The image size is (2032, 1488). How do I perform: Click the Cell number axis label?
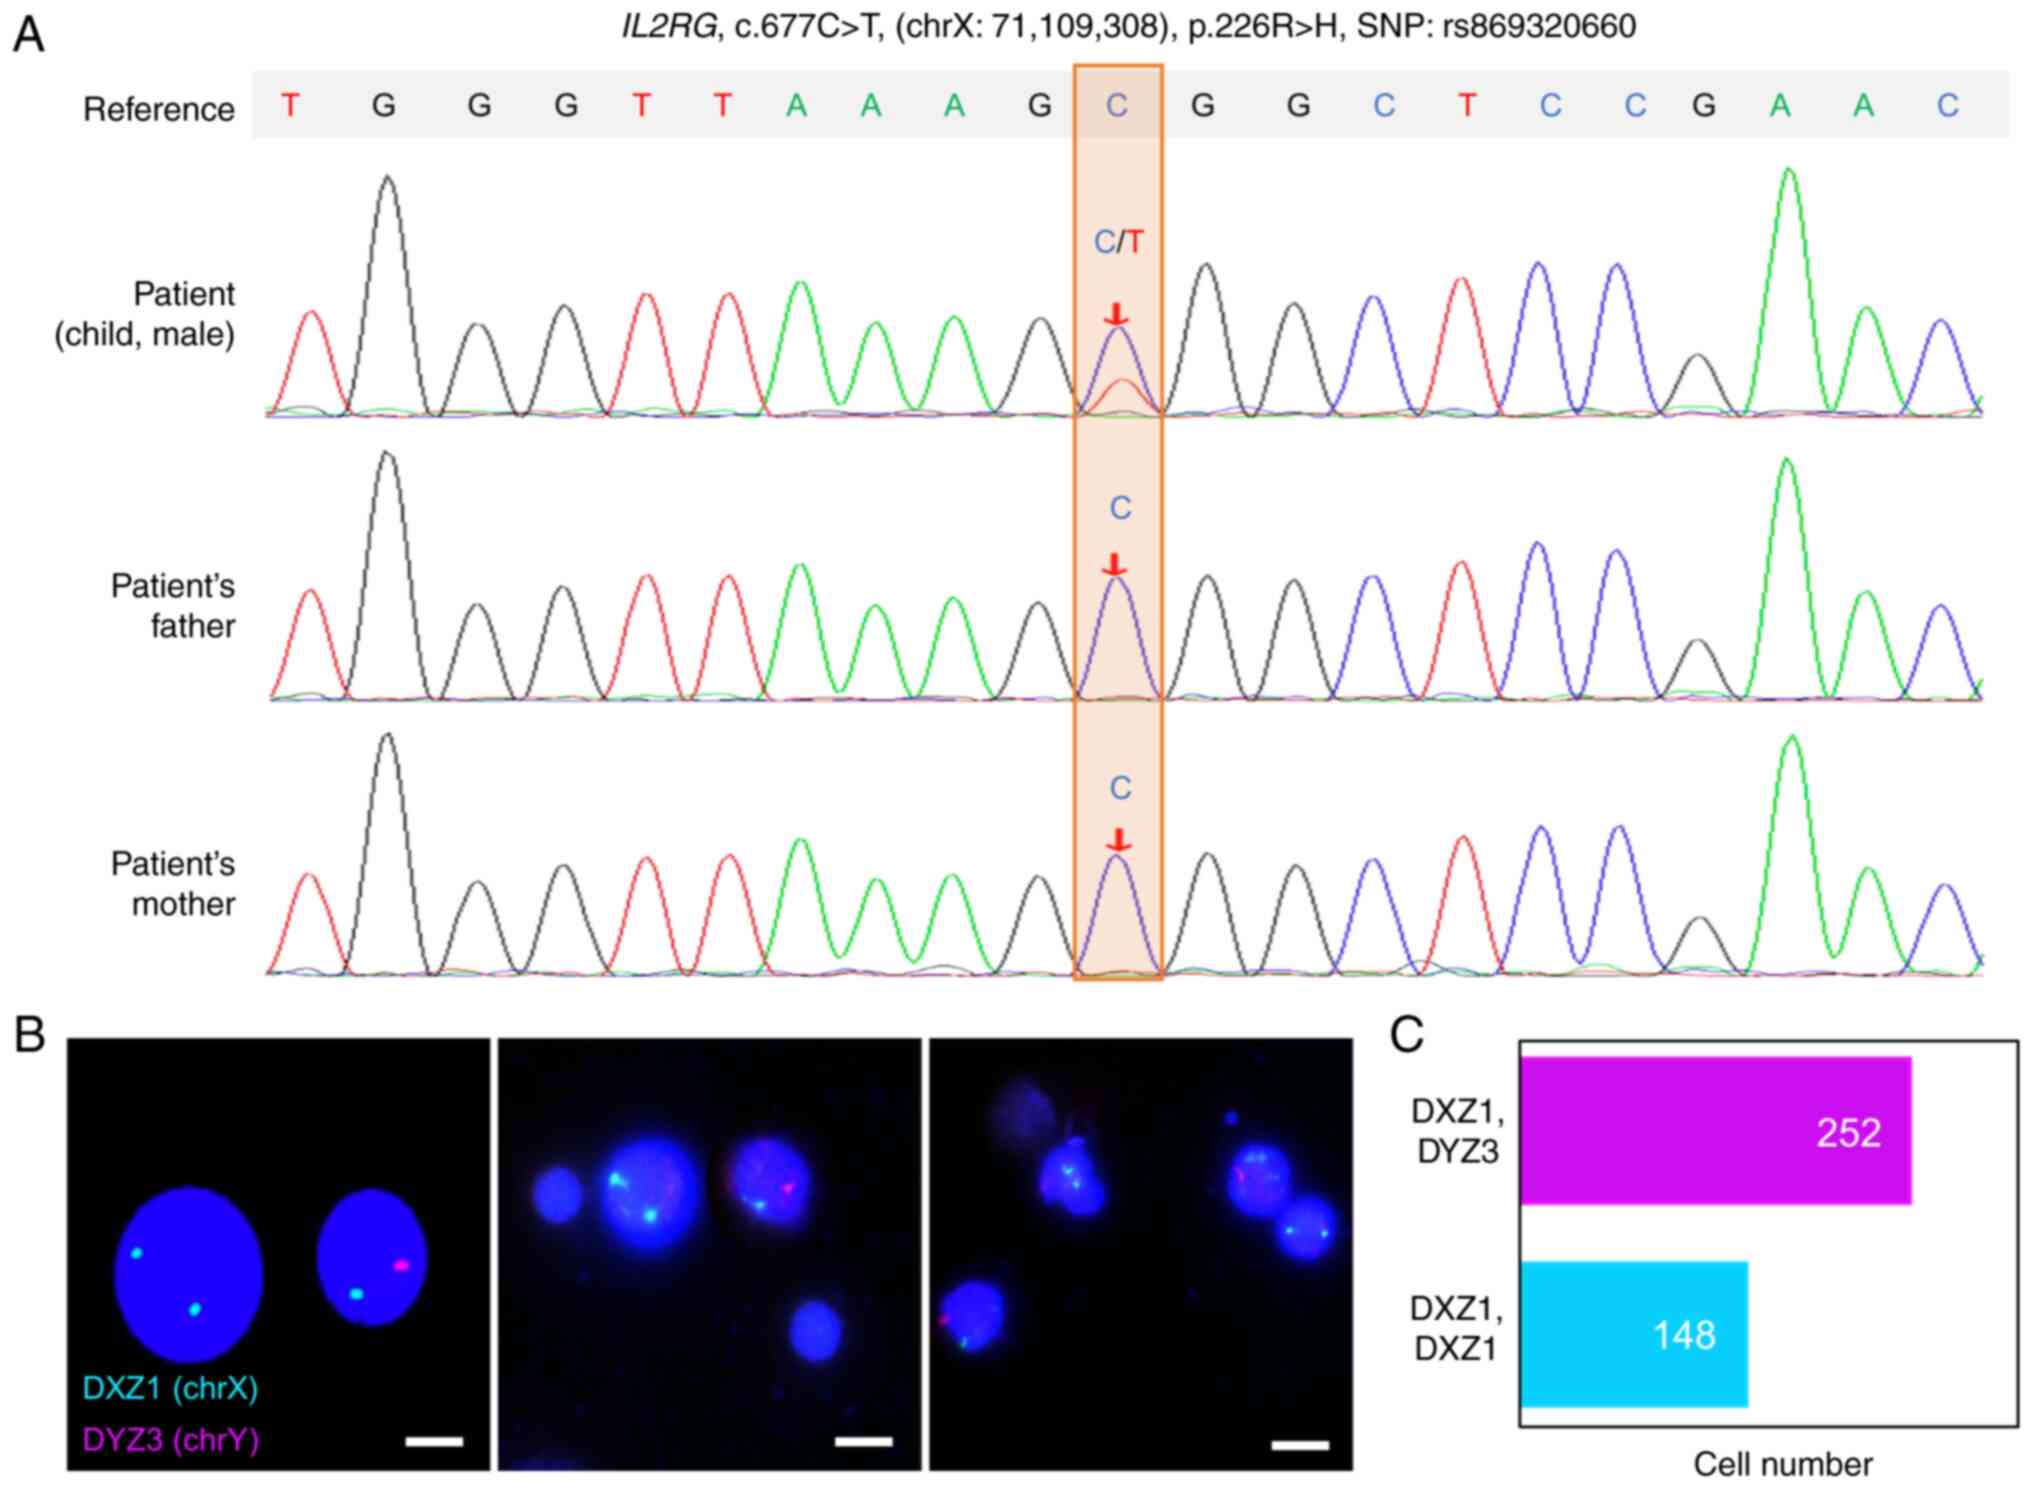pyautogui.click(x=1782, y=1464)
